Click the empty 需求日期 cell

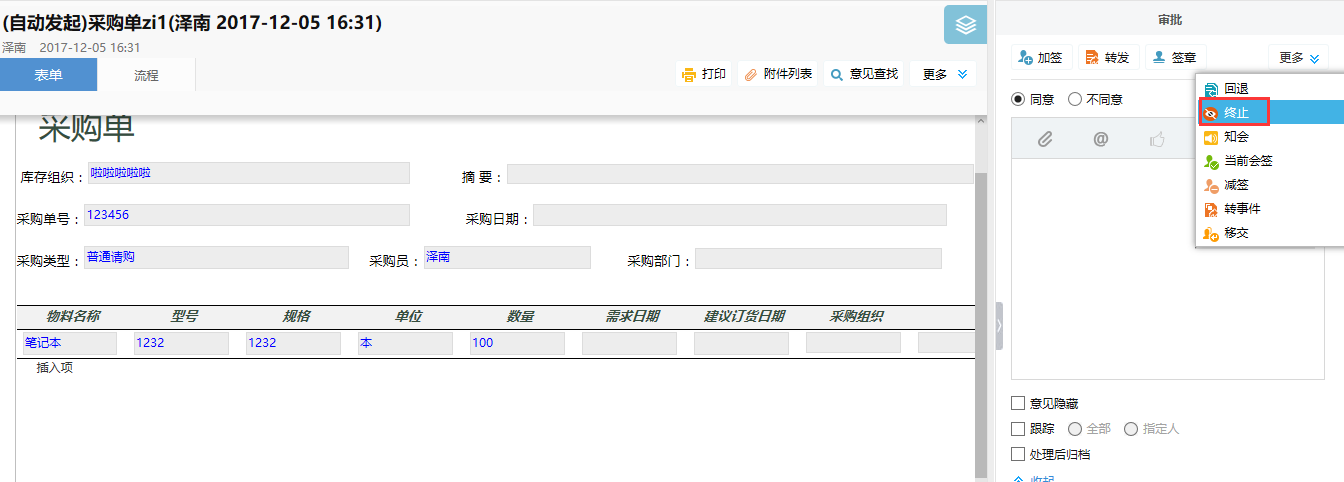point(630,343)
